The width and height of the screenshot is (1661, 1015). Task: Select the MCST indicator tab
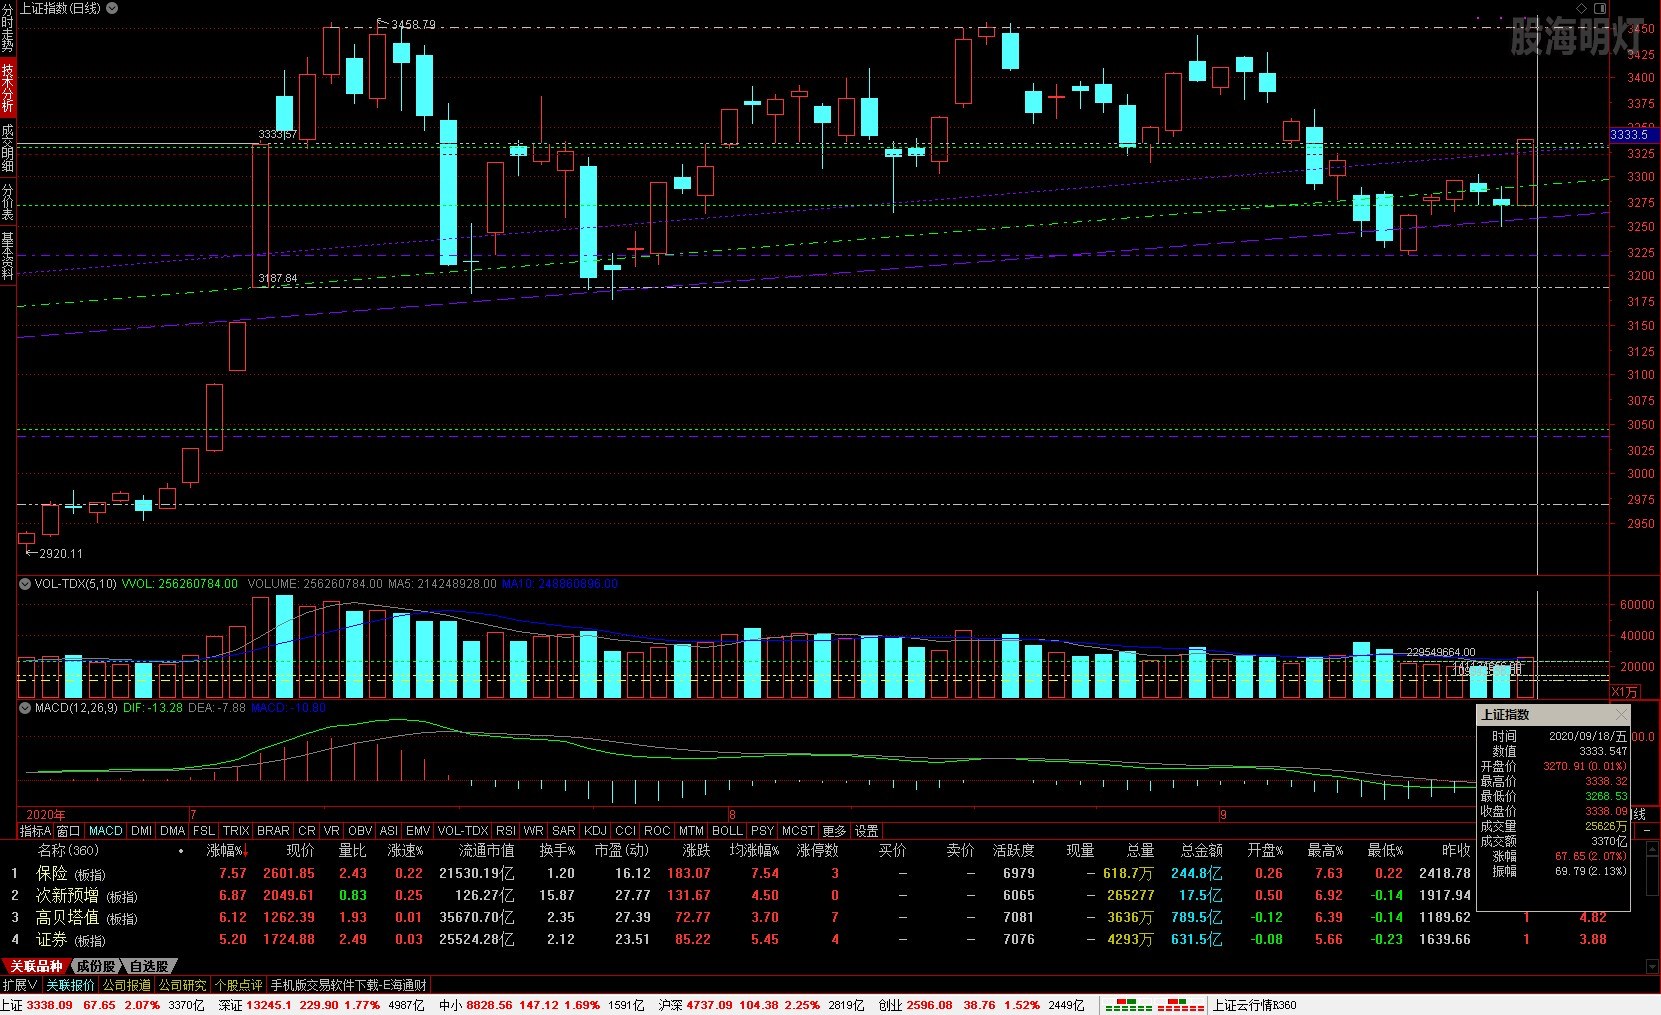pyautogui.click(x=798, y=831)
